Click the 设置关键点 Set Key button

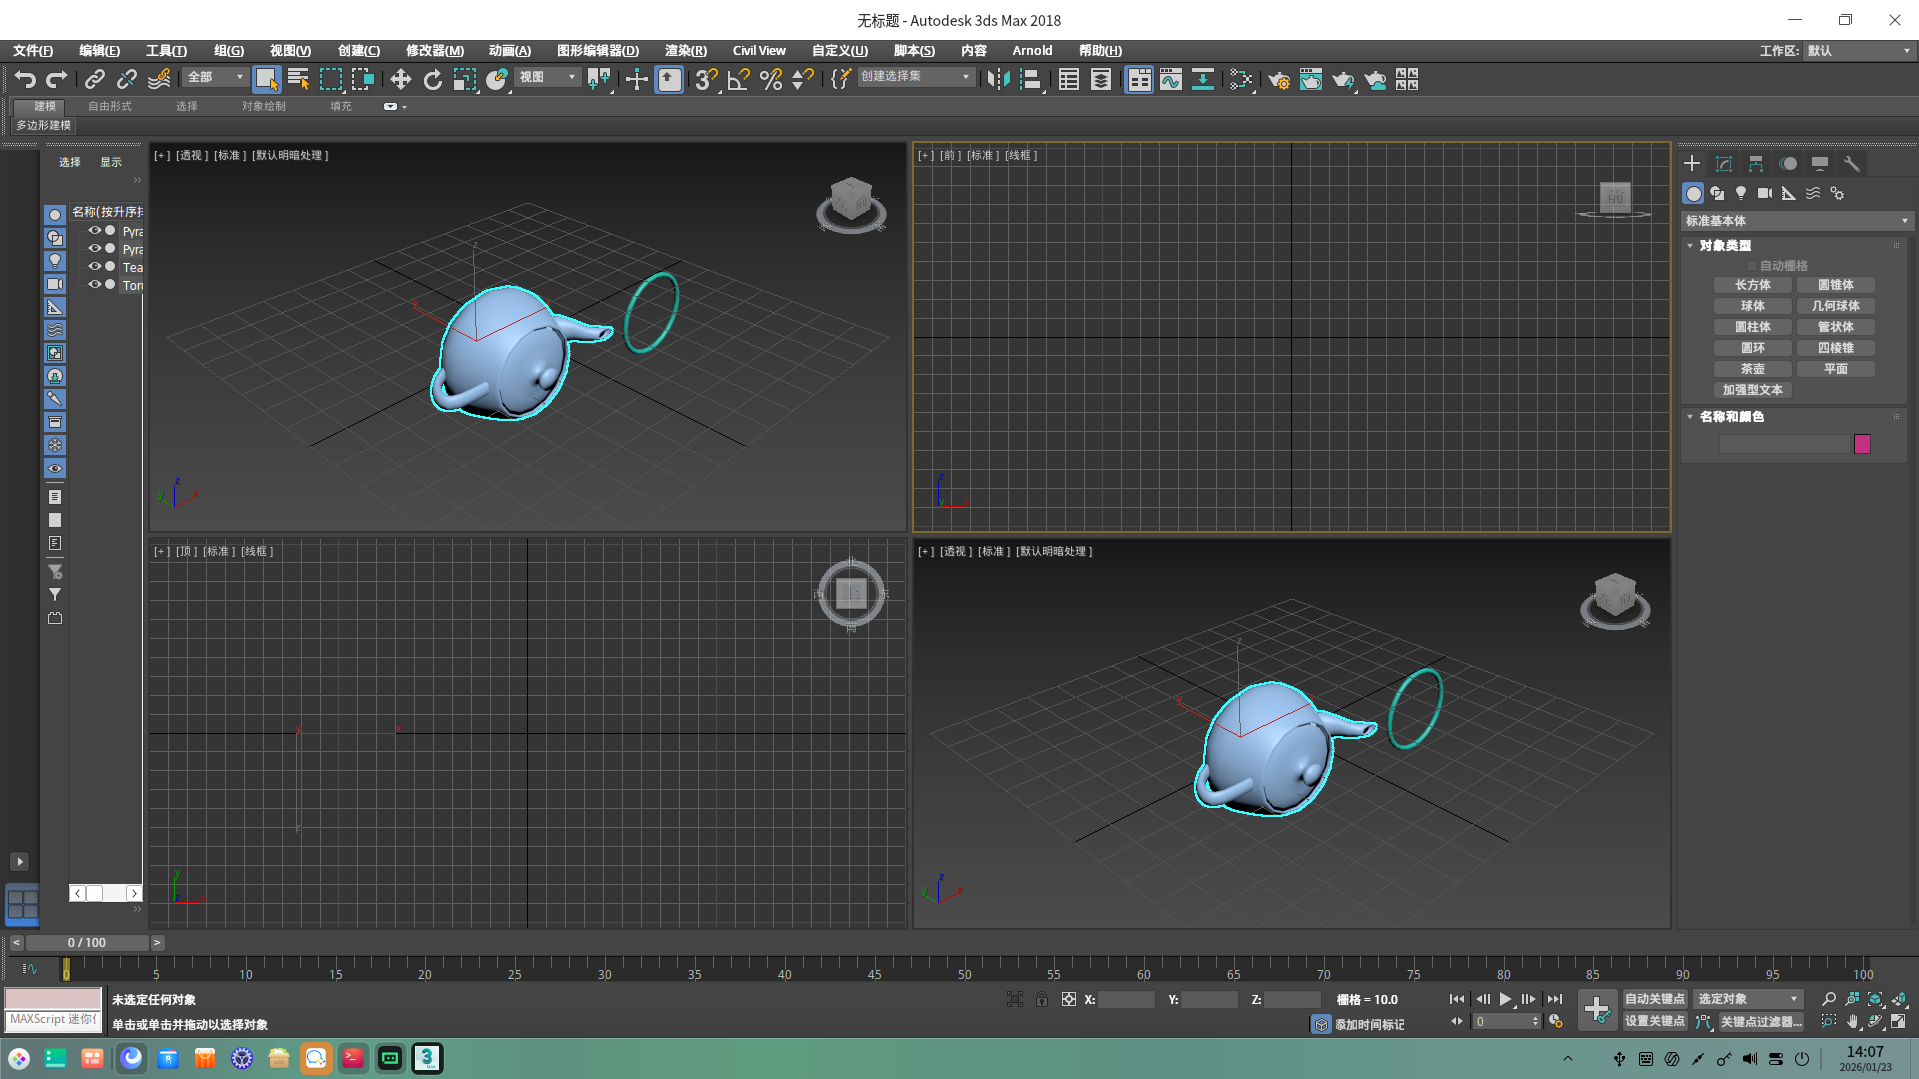[1654, 1021]
